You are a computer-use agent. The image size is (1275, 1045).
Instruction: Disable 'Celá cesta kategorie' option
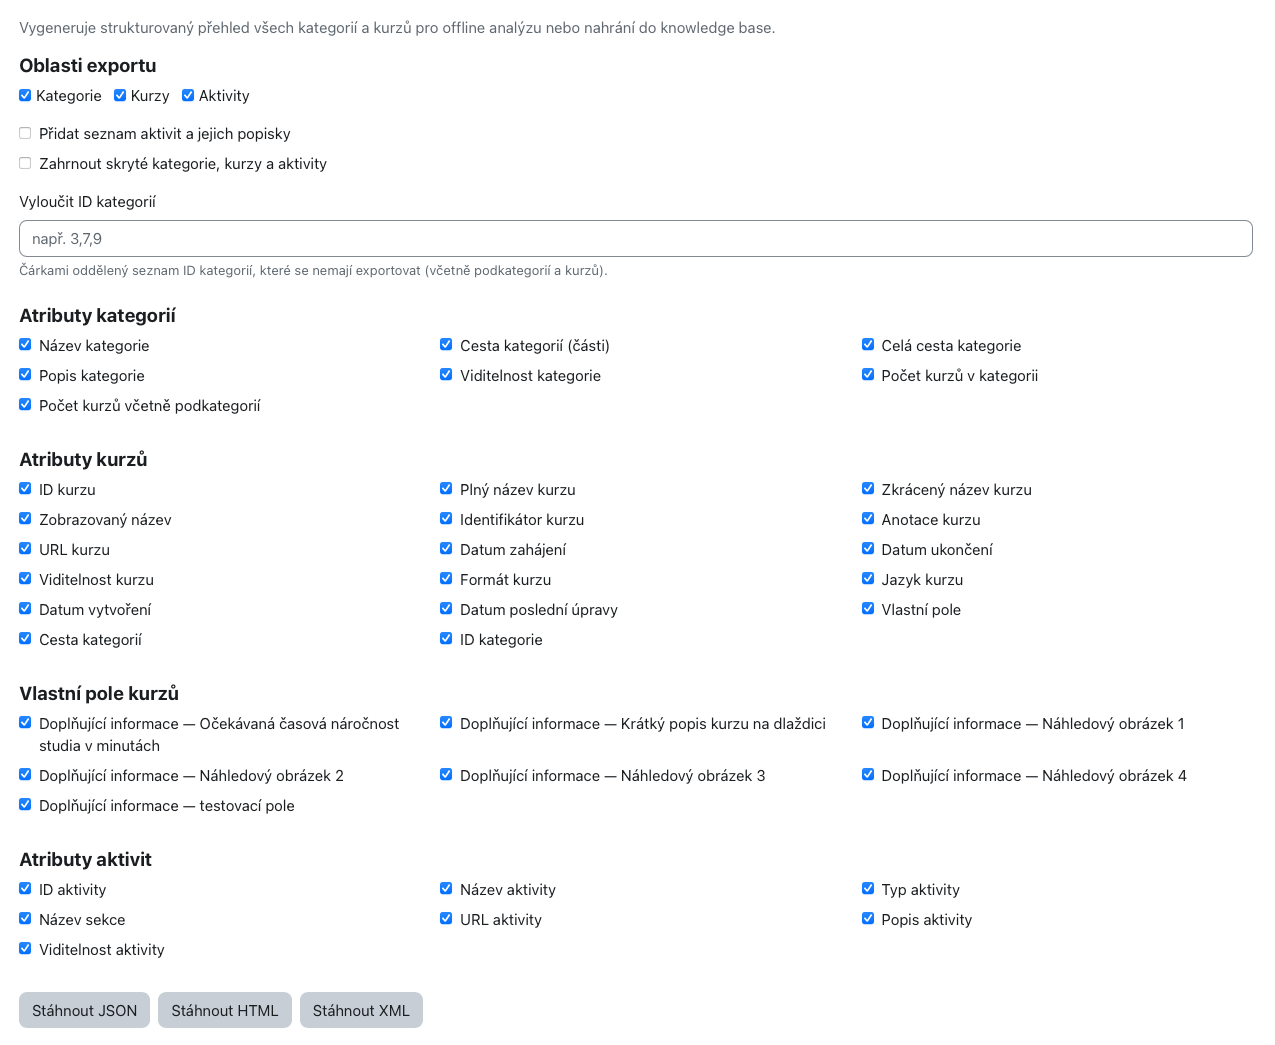click(868, 345)
